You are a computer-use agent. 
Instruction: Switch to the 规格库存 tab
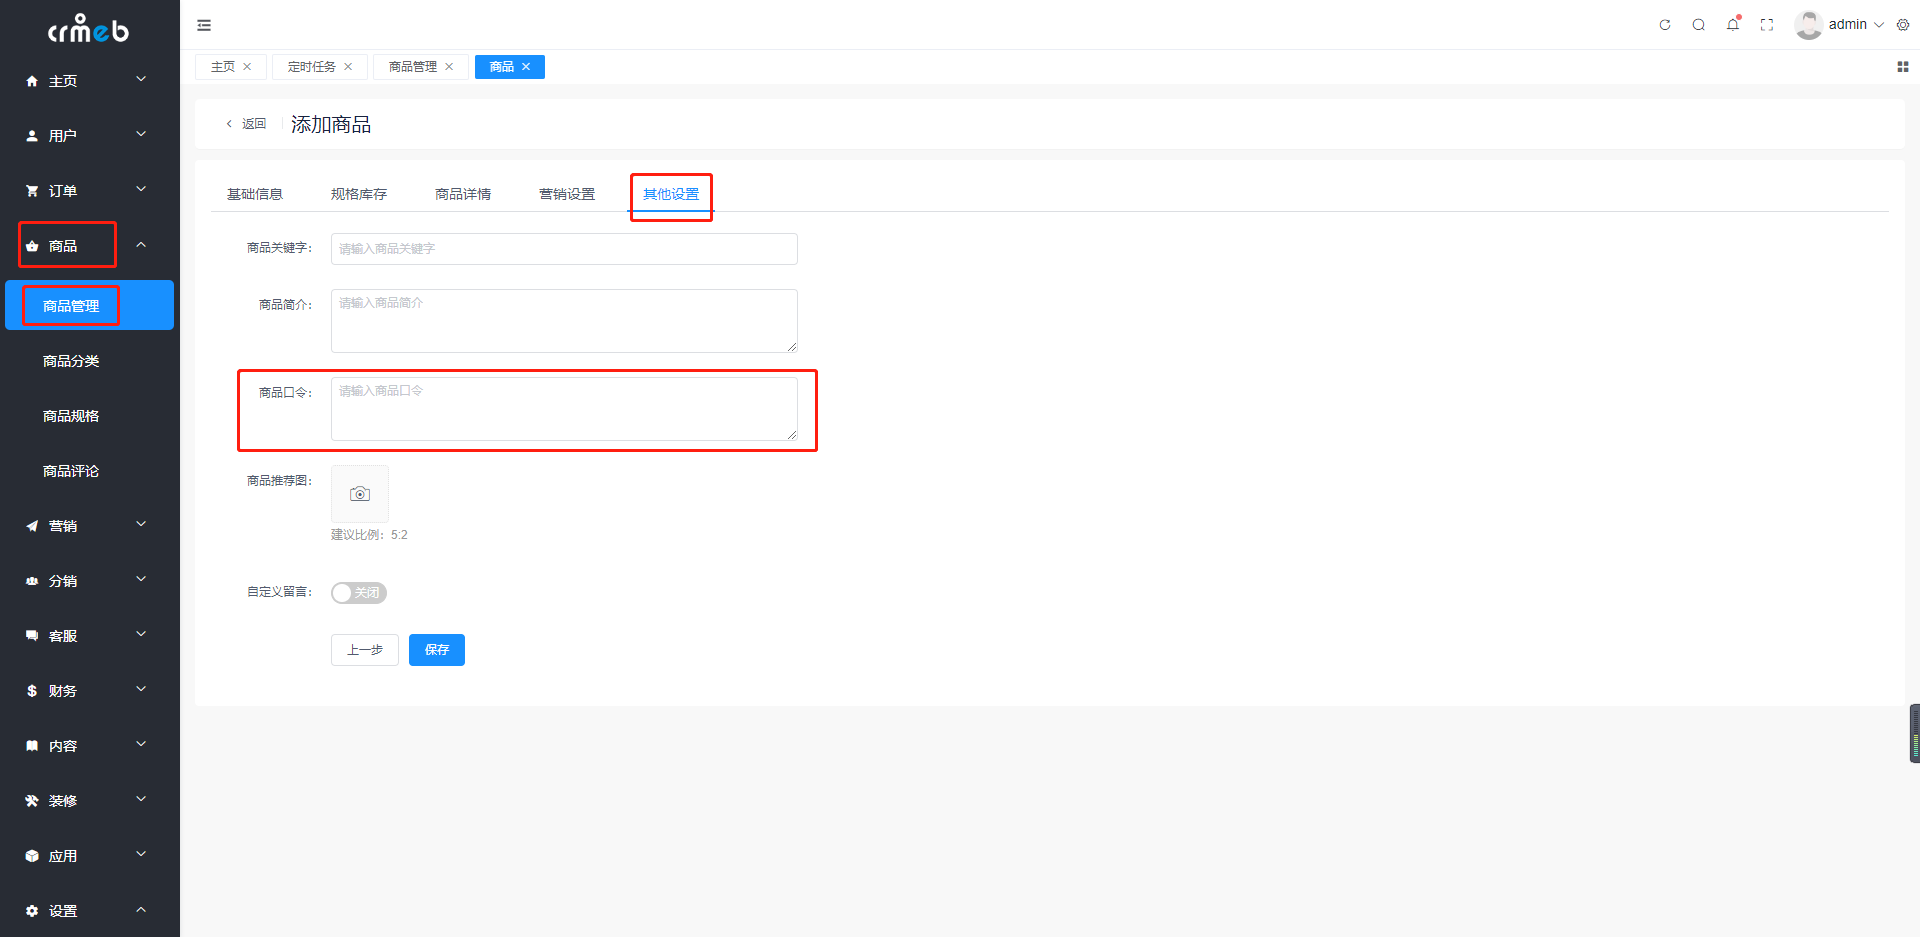[359, 194]
